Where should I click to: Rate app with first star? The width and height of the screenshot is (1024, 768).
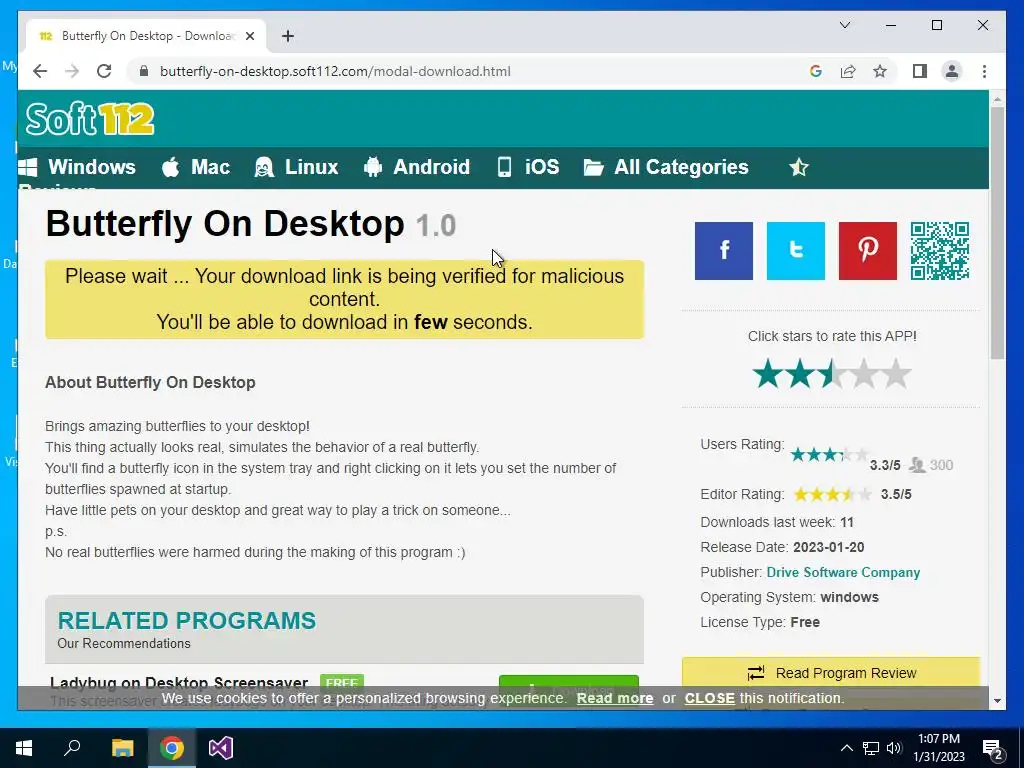click(x=767, y=374)
